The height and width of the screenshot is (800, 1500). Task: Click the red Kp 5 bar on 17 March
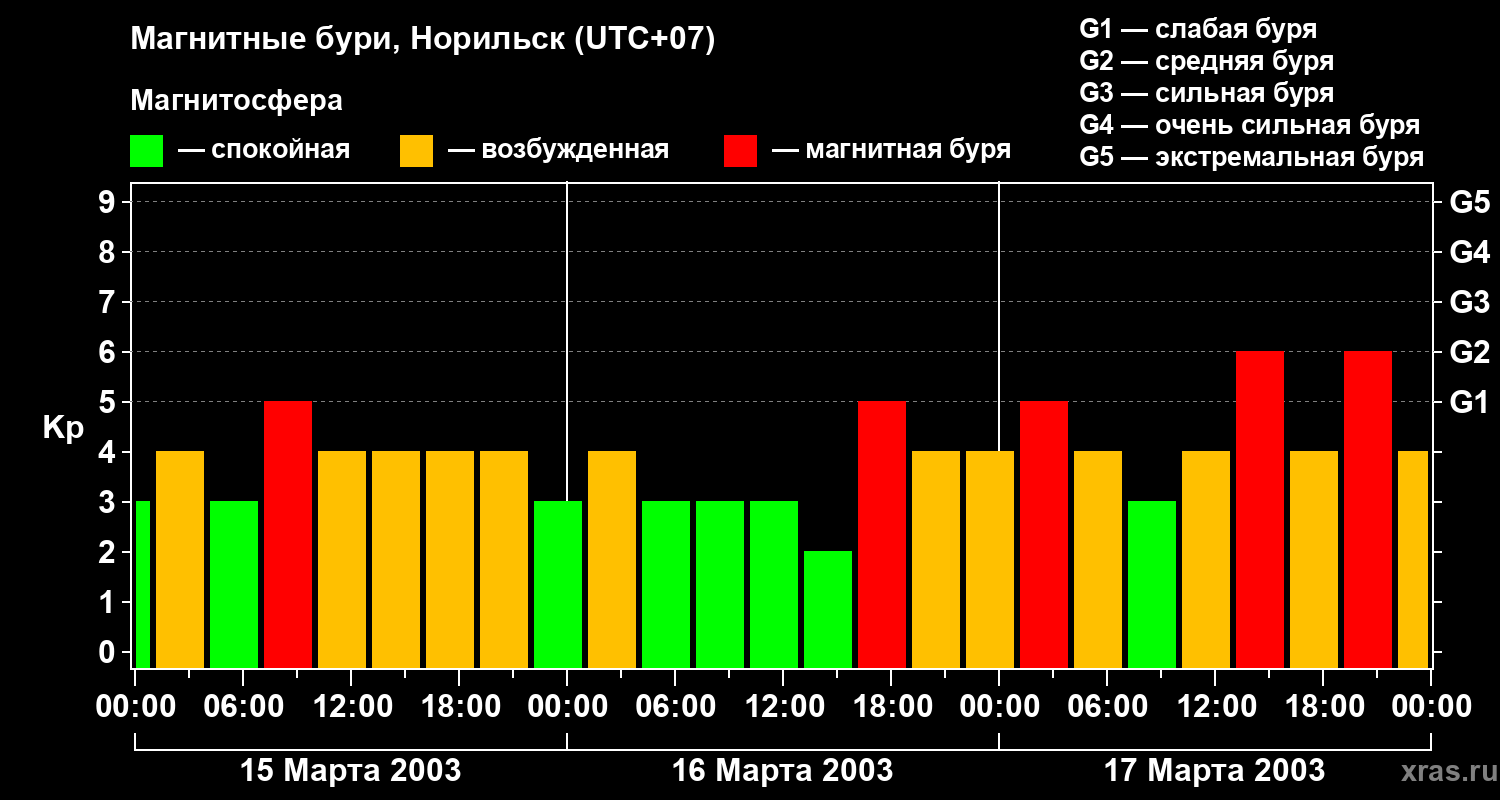(x=1044, y=534)
